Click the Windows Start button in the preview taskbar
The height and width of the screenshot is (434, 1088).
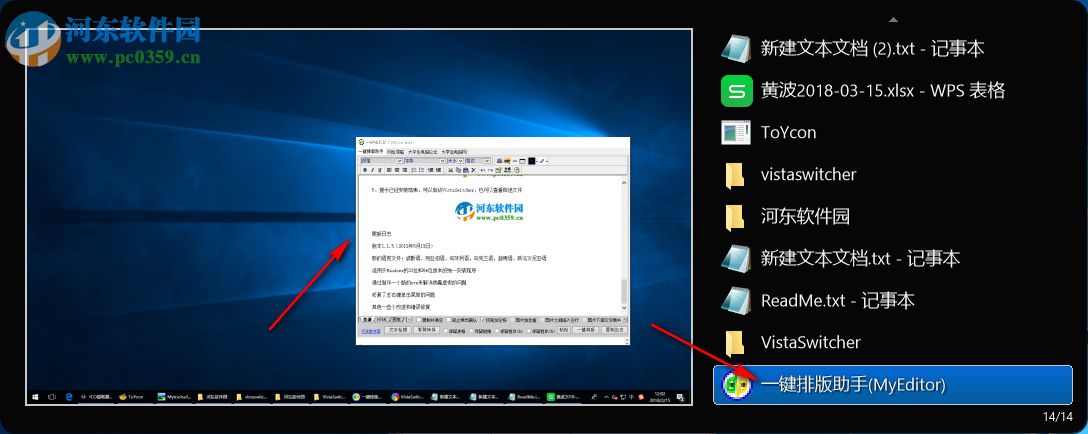click(x=35, y=397)
